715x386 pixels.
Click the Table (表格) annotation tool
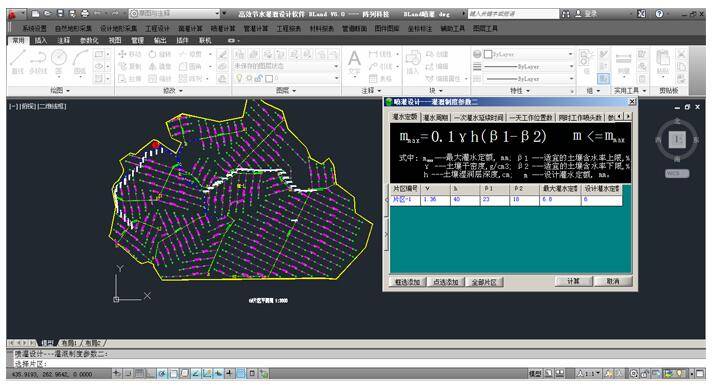tap(380, 78)
